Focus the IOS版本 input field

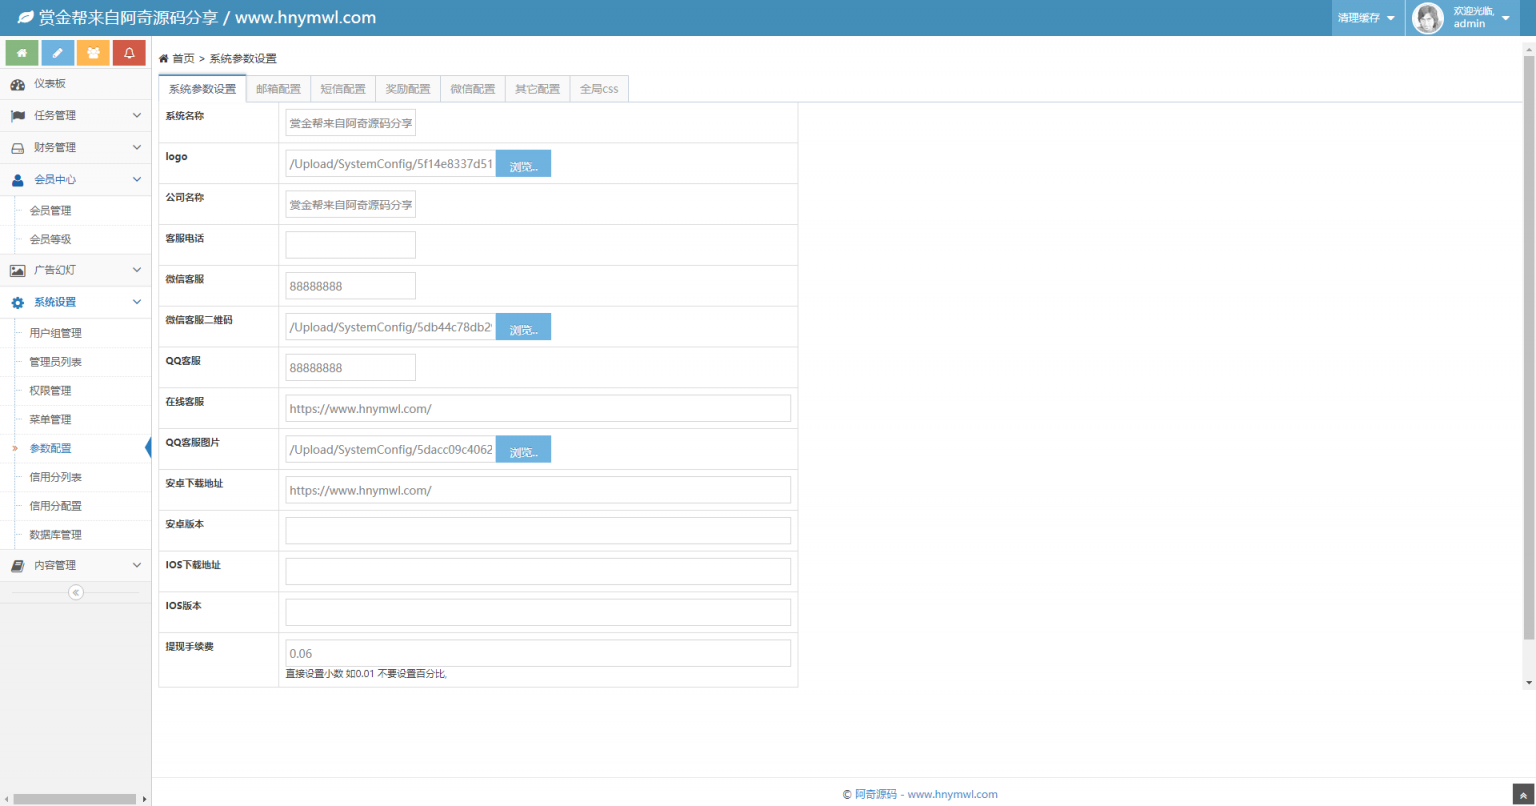point(538,613)
